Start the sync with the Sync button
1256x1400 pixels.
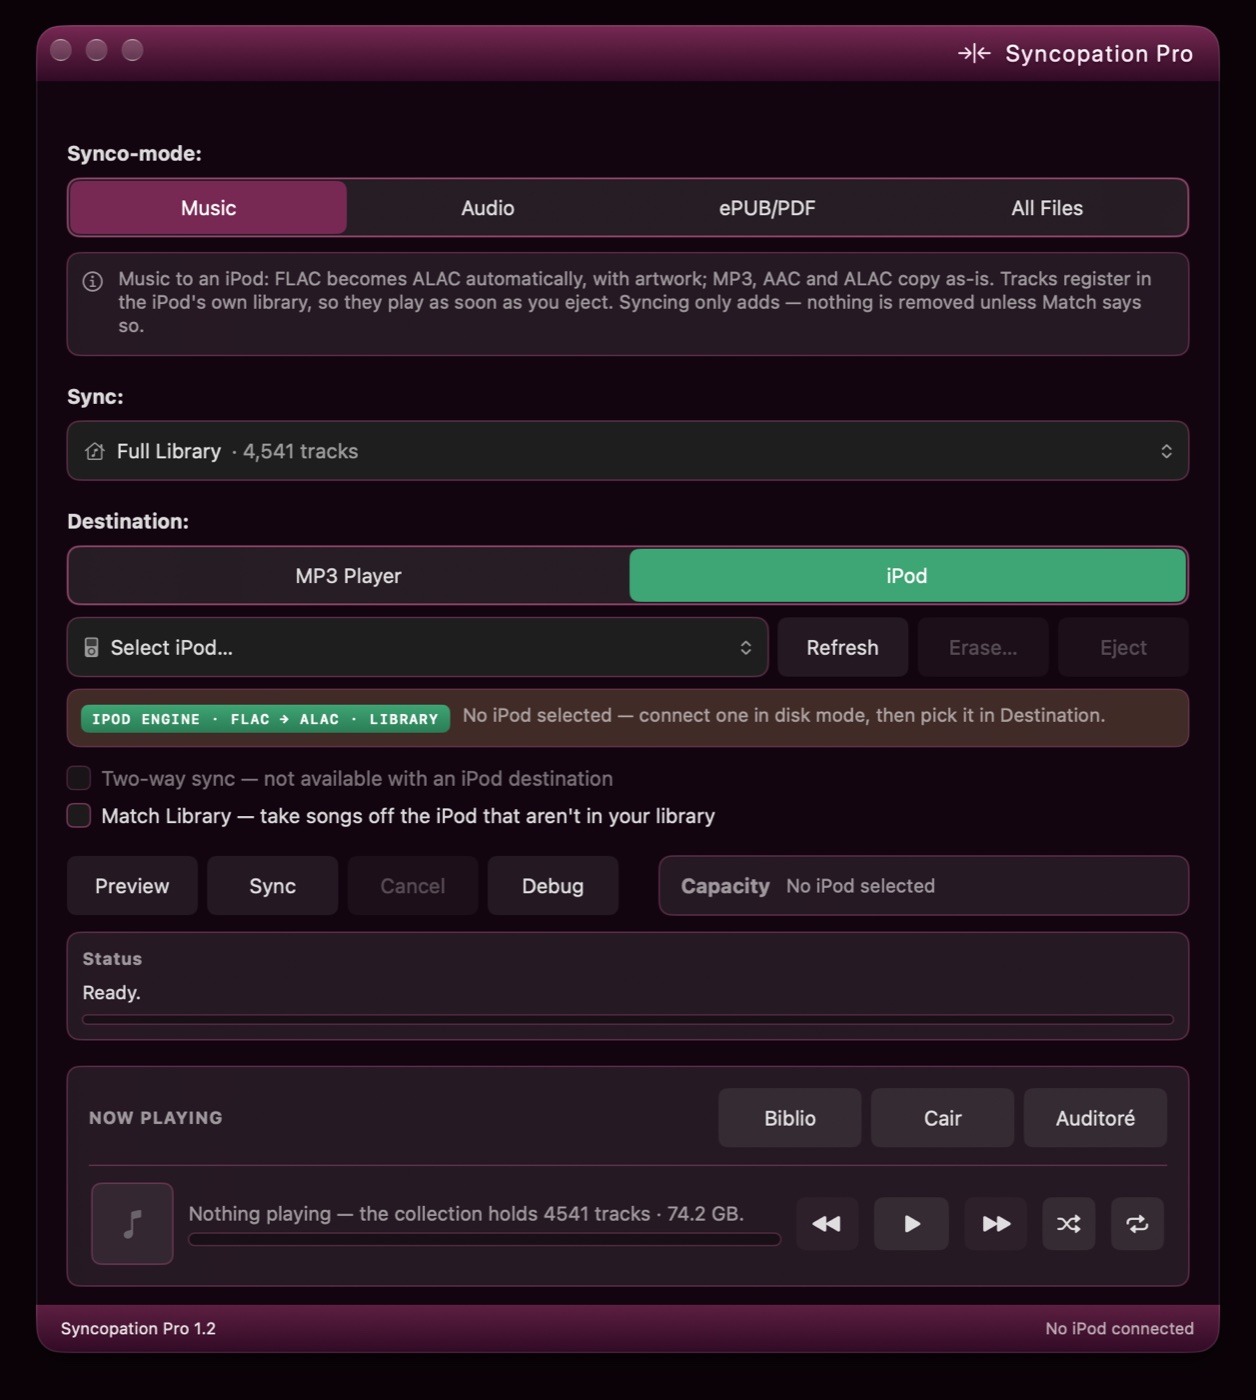272,886
